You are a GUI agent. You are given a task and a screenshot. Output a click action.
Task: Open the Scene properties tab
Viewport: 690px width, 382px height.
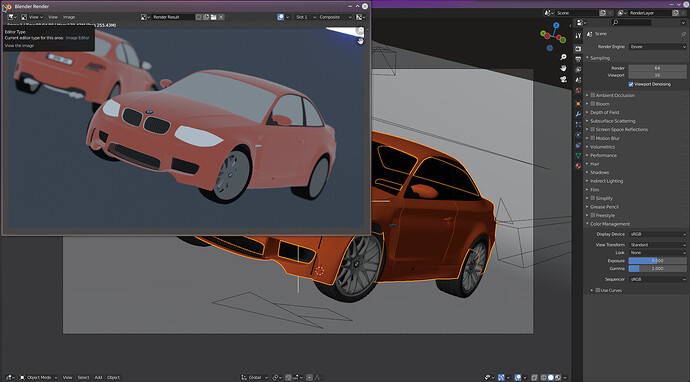pos(578,80)
